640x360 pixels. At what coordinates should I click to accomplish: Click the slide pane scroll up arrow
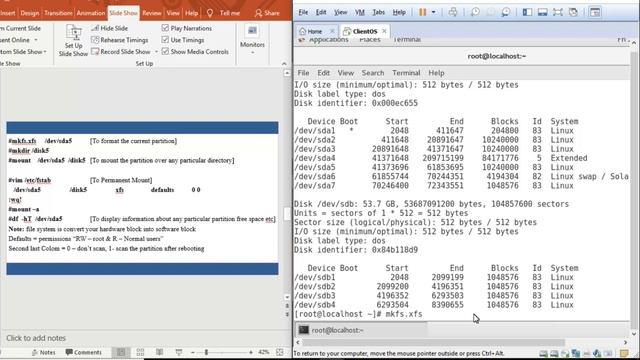tap(287, 73)
